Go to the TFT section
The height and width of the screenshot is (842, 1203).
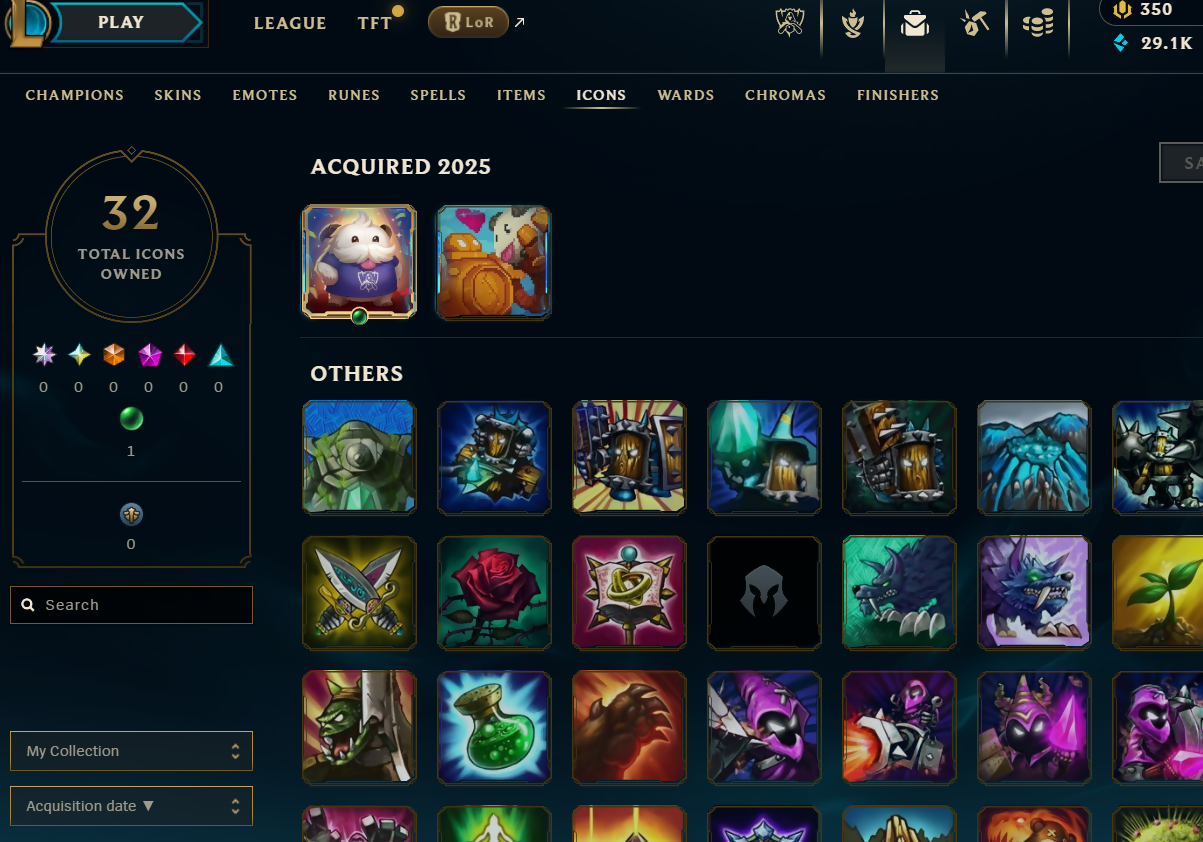click(x=375, y=23)
